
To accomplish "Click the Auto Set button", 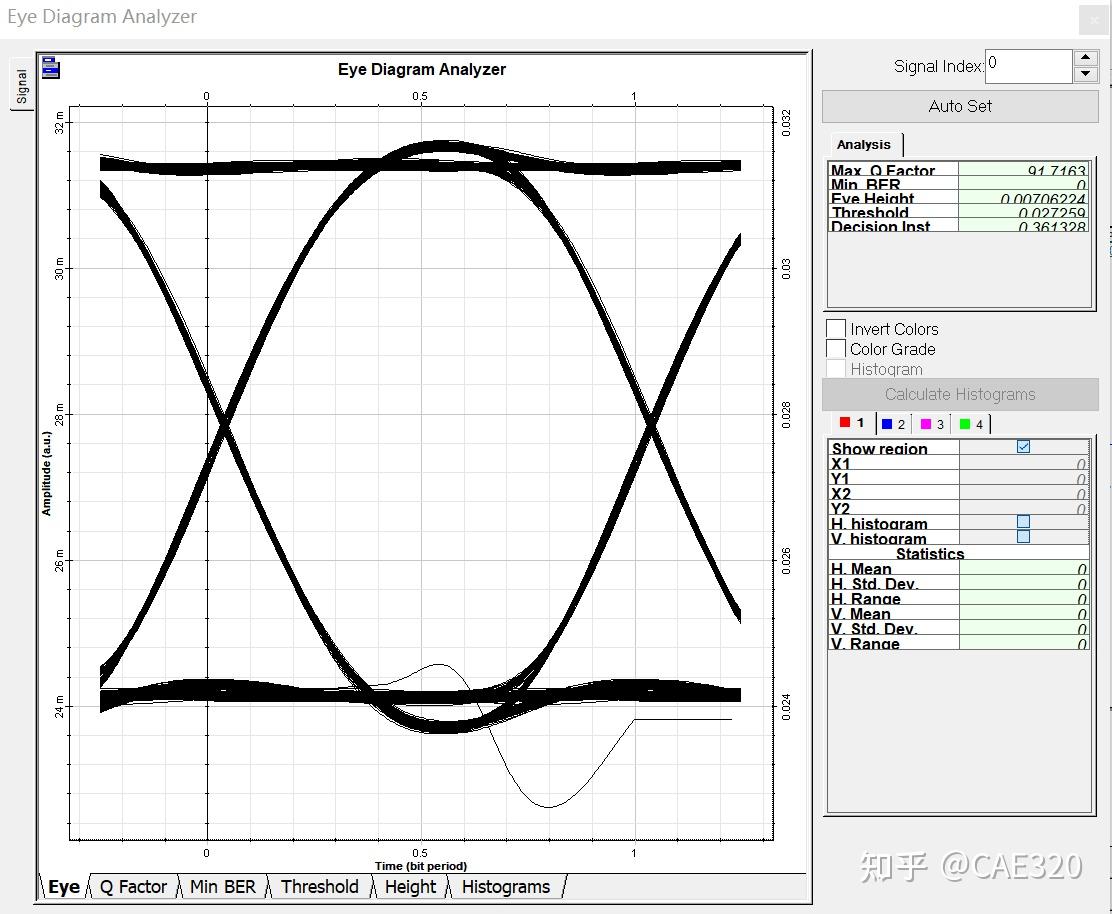I will click(960, 106).
